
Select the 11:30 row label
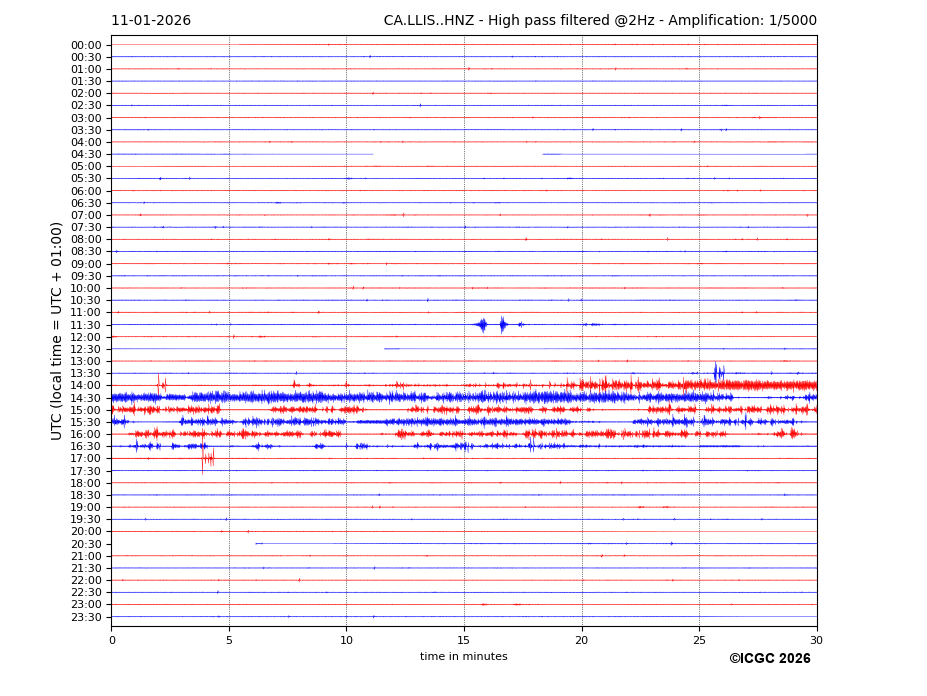[x=86, y=325]
